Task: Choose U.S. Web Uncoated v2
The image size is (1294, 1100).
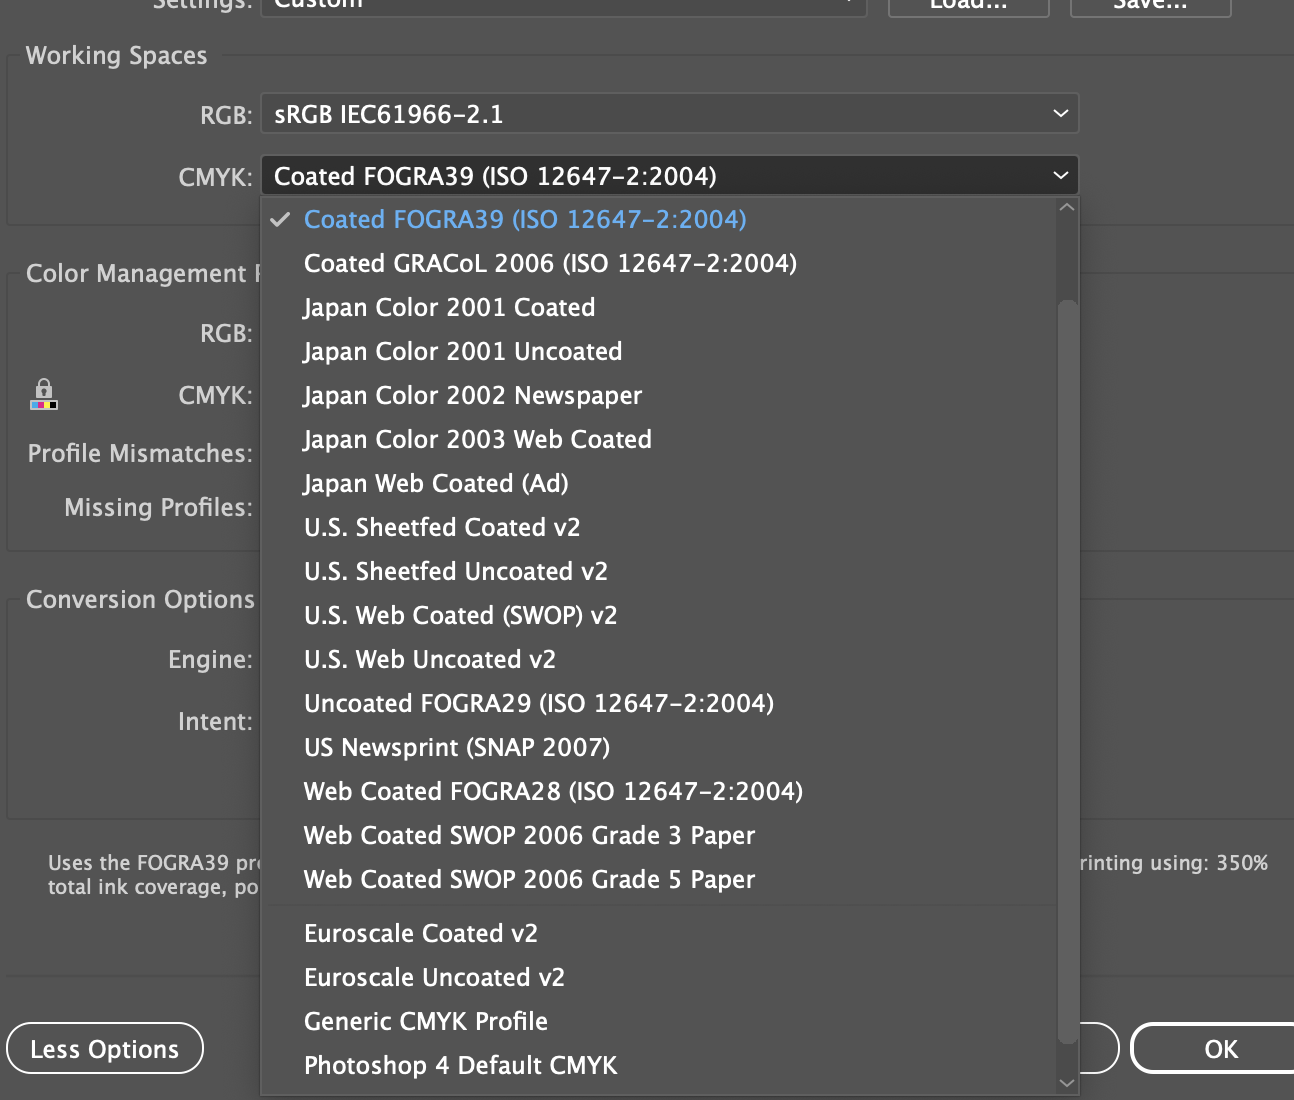Action: tap(658, 659)
